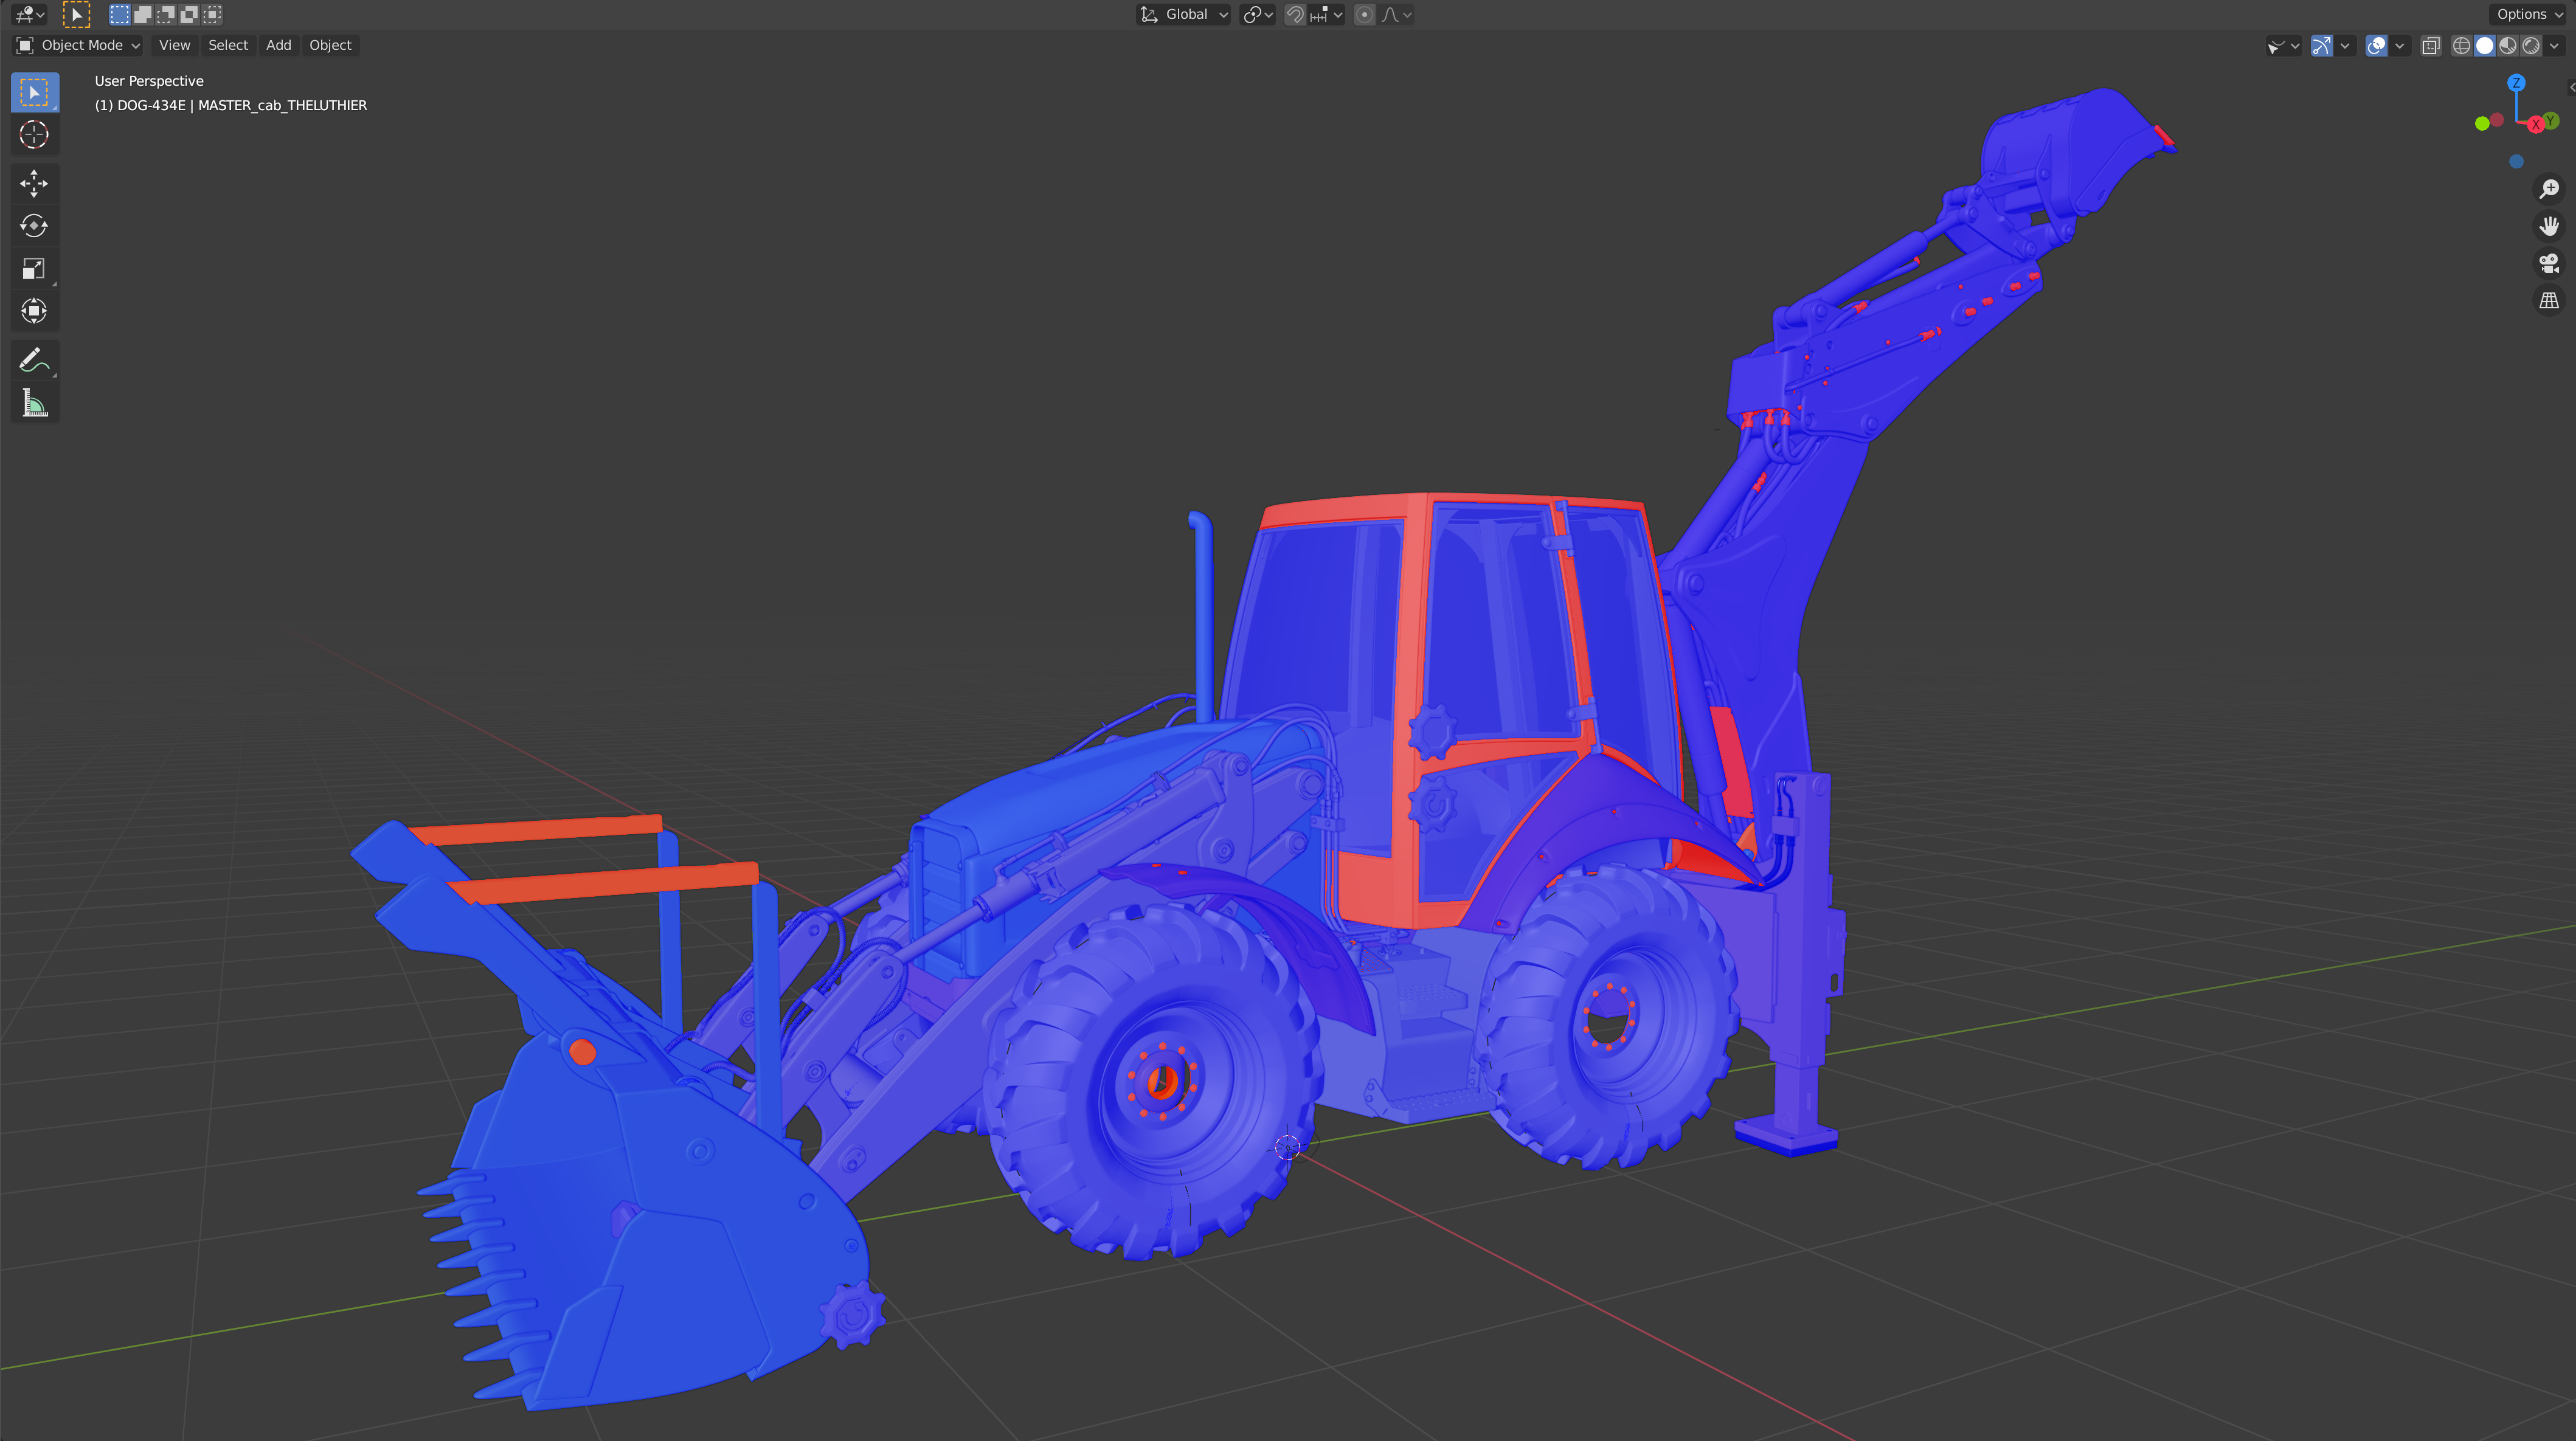Choose the Scale tool
Screen dimensions: 2576x1441
coord(34,269)
